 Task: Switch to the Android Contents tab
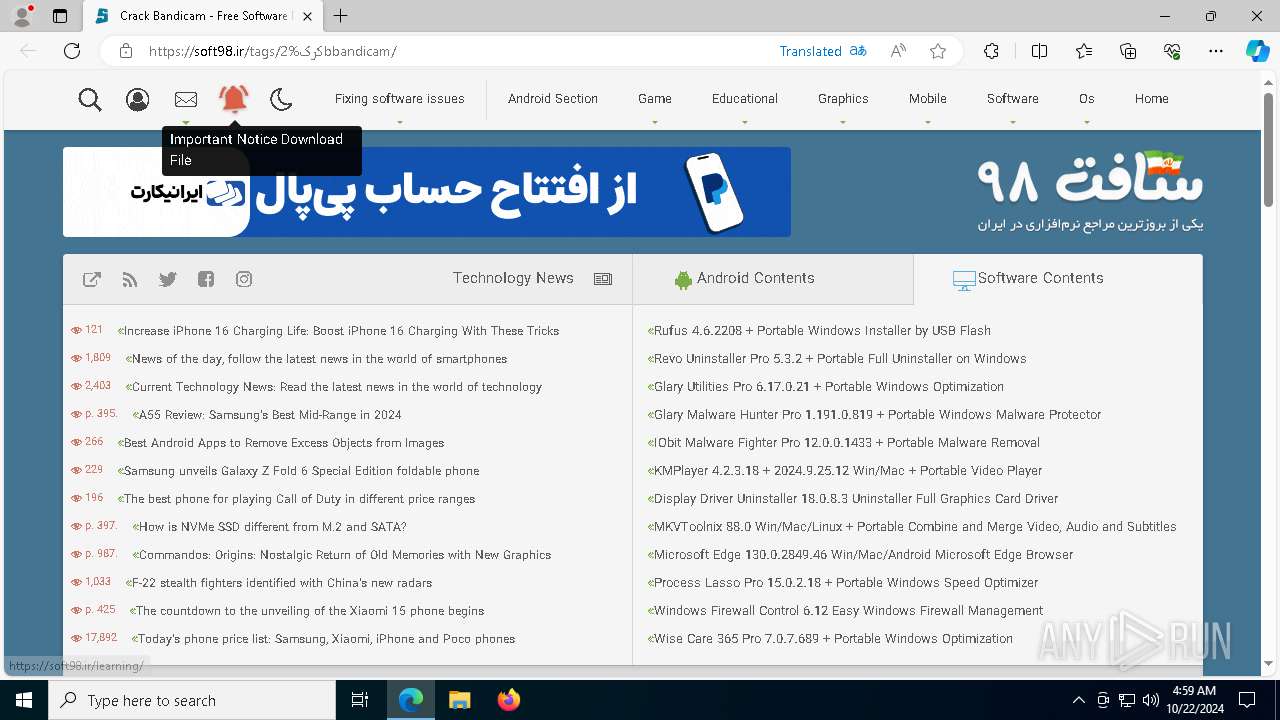[x=773, y=279]
